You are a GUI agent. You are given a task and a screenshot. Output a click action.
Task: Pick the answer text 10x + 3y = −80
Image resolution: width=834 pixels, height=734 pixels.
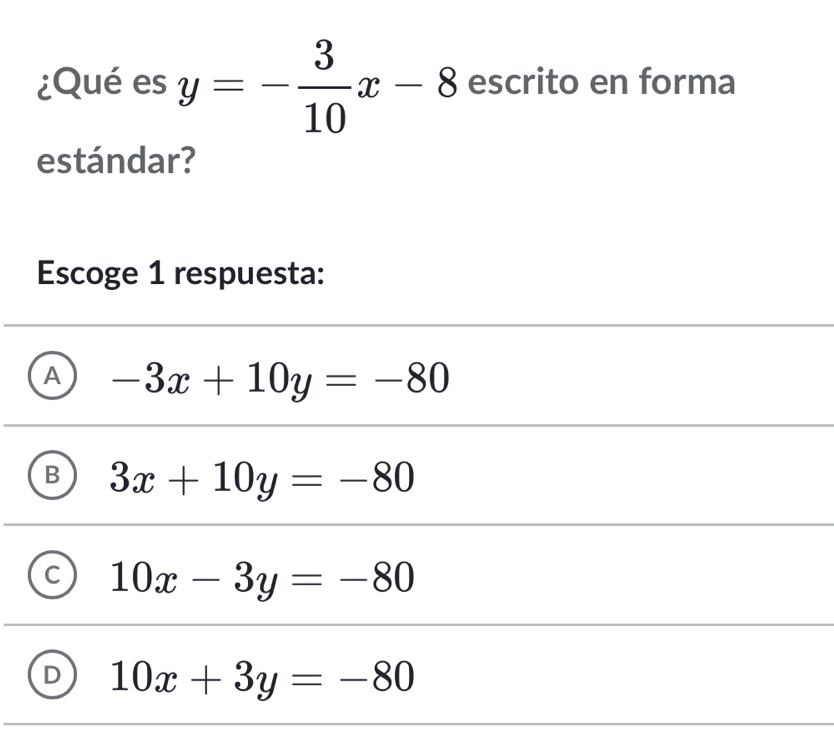262,677
